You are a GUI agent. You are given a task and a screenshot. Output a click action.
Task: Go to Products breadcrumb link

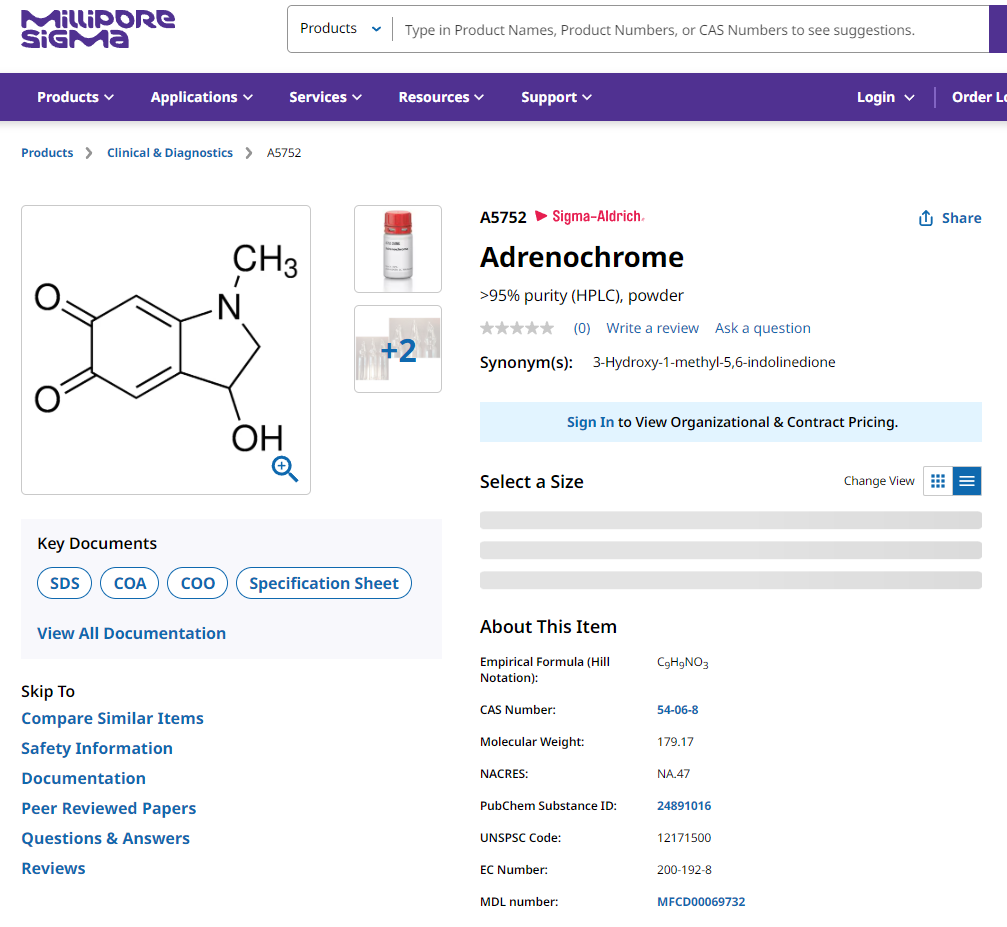tap(47, 153)
